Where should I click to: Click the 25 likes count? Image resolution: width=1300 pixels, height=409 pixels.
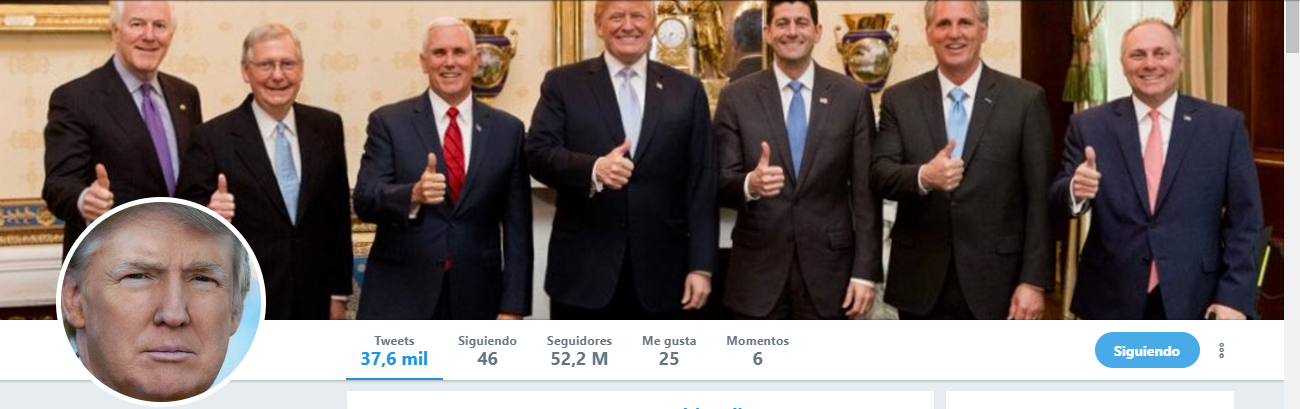669,359
